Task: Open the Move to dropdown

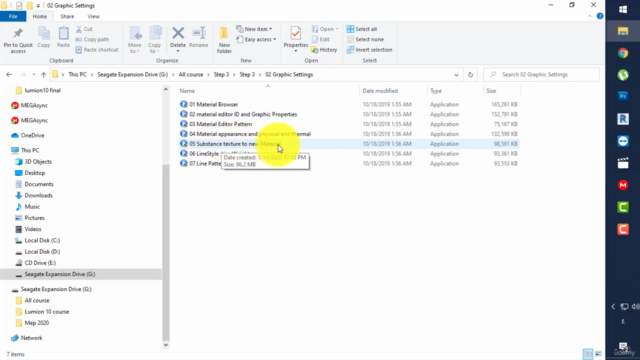Action: click(135, 40)
